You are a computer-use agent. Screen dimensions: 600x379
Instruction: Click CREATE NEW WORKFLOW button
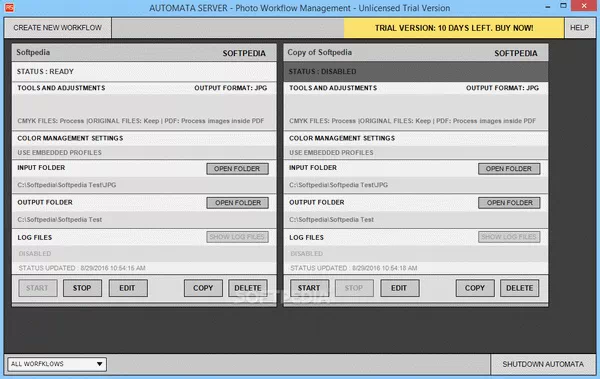pos(58,28)
